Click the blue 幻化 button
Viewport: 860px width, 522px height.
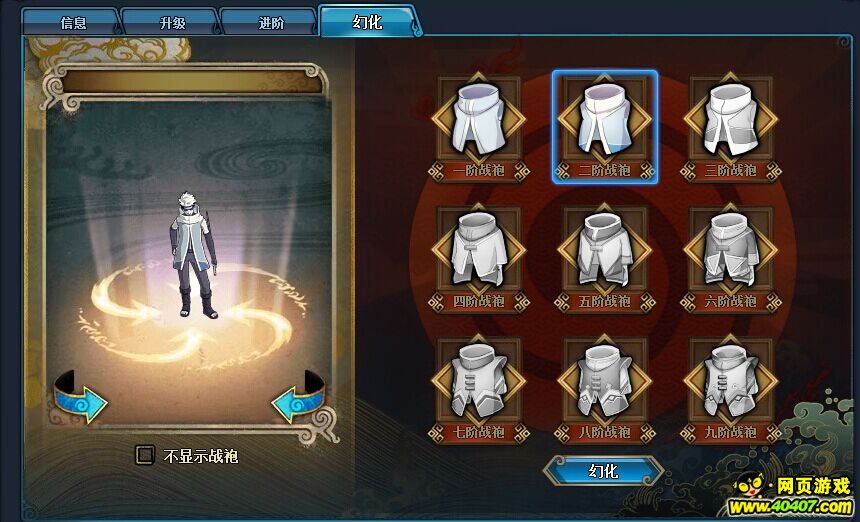coord(603,470)
